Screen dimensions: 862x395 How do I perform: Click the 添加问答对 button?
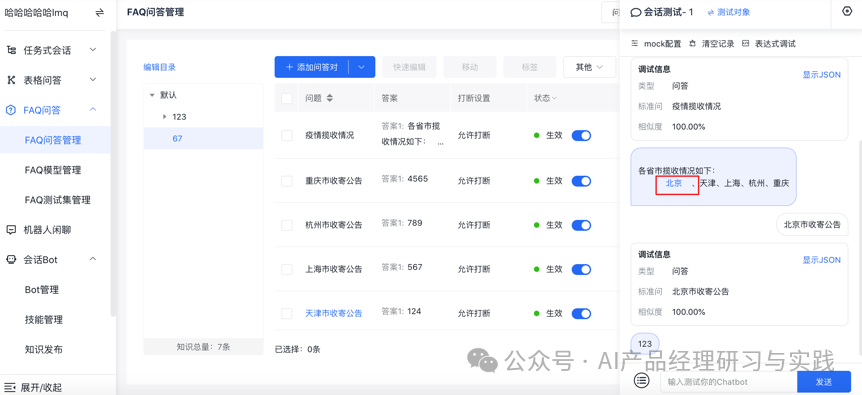click(312, 67)
